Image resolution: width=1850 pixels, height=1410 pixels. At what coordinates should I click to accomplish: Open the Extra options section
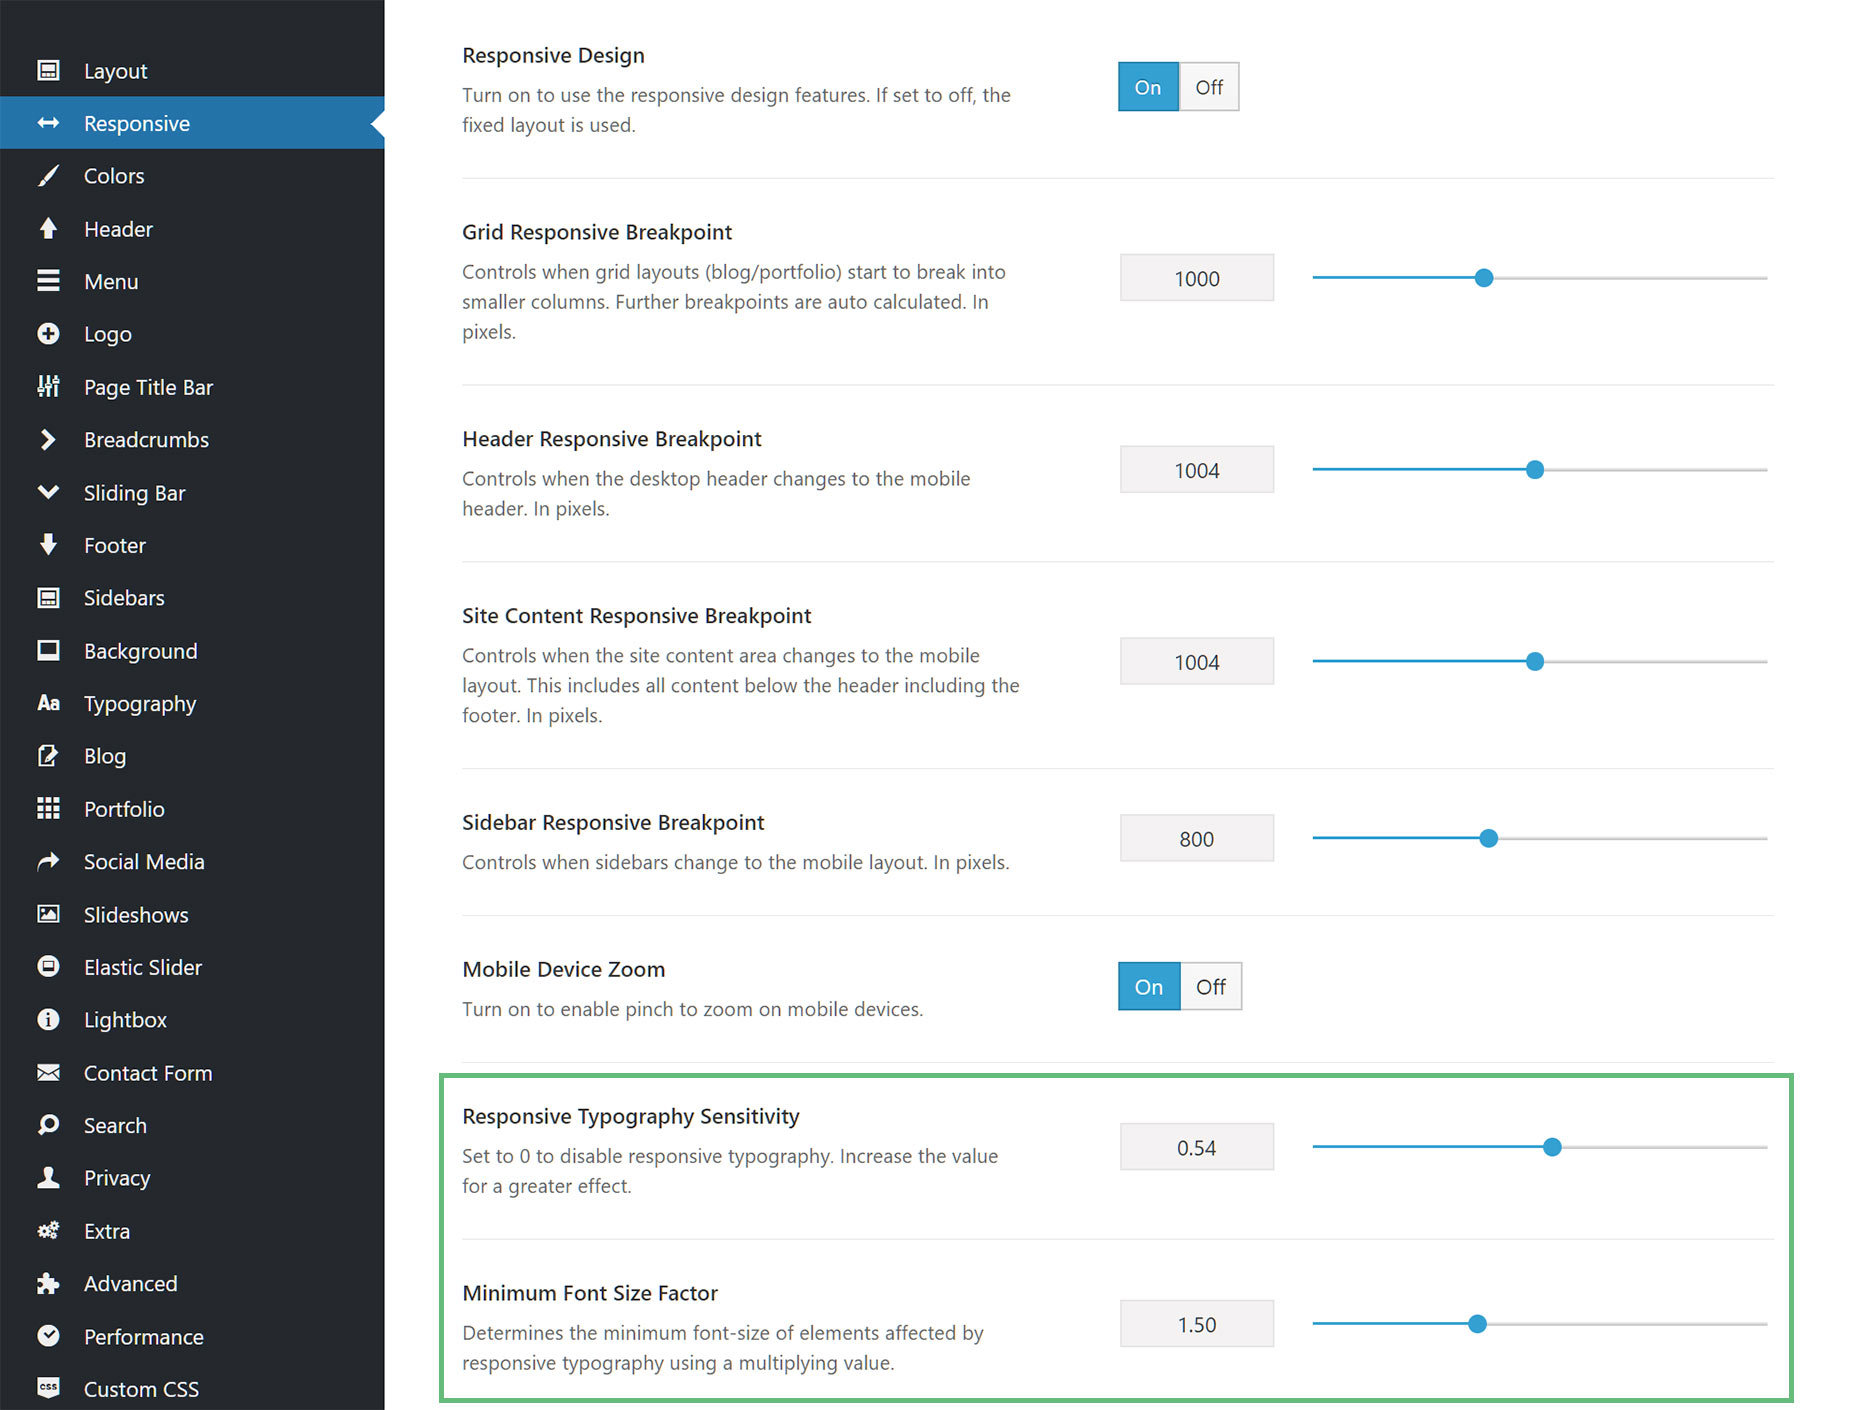point(192,1231)
